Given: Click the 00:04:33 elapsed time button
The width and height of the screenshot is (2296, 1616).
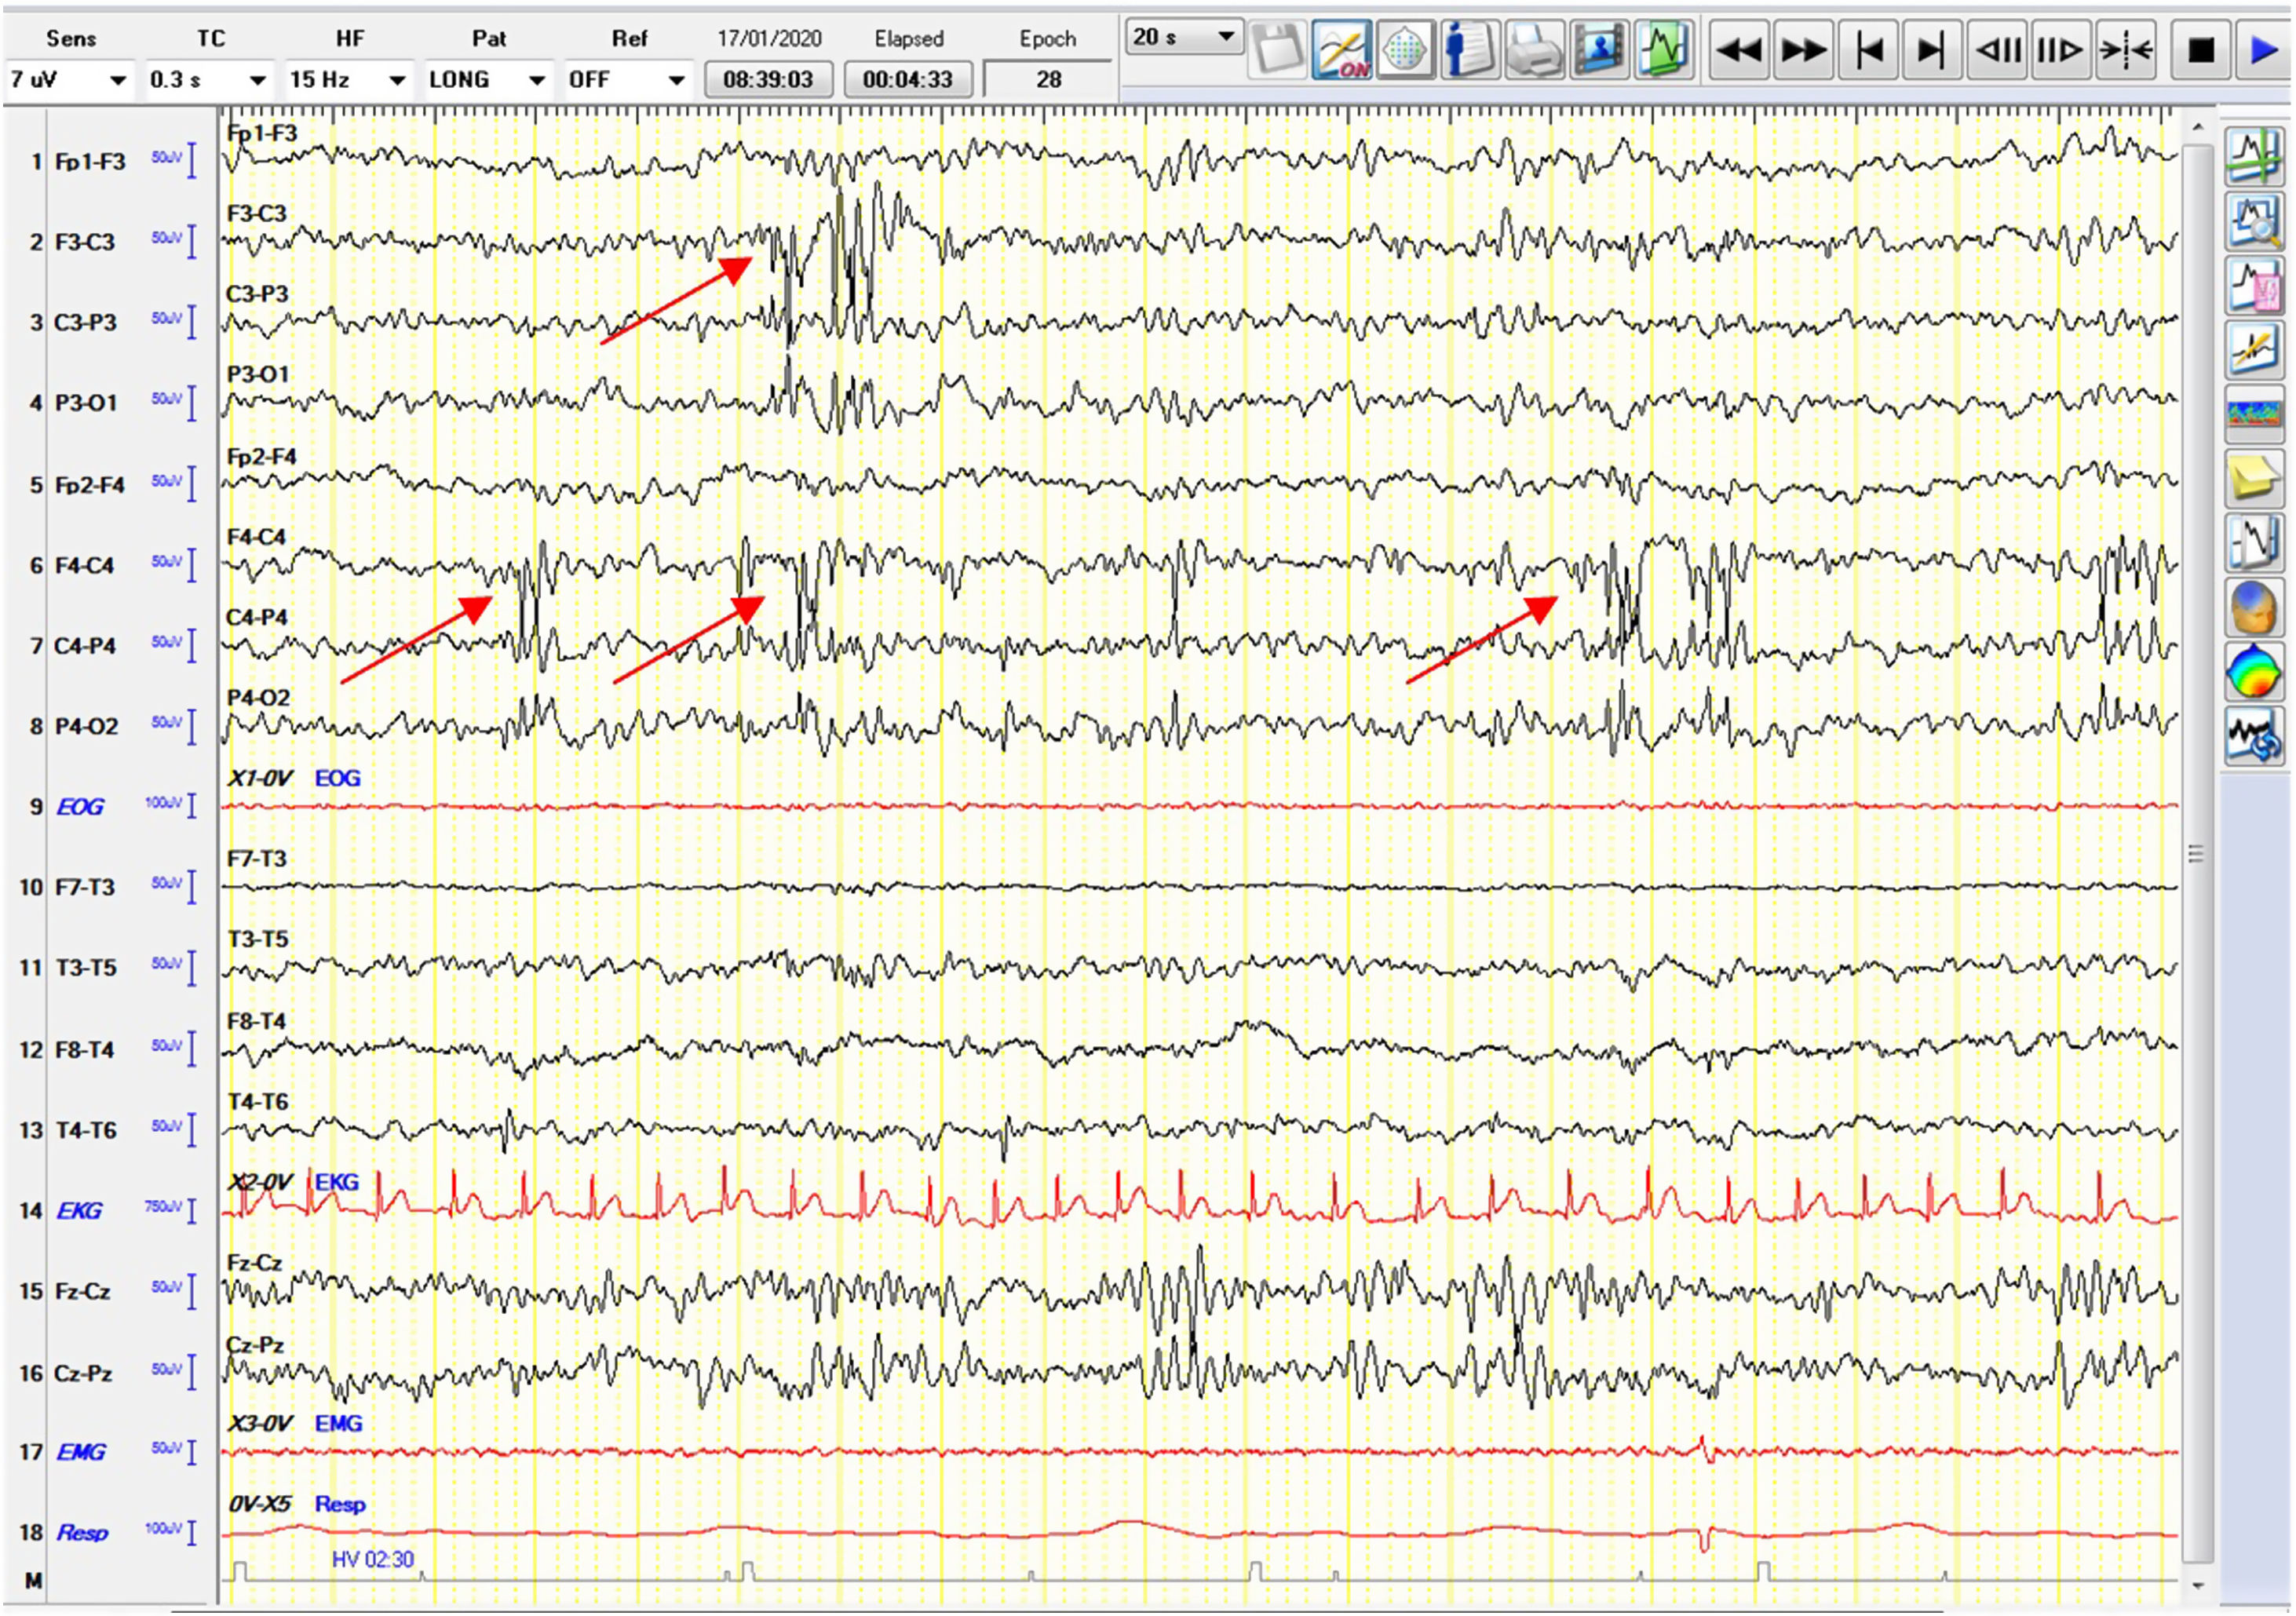Looking at the screenshot, I should [907, 80].
